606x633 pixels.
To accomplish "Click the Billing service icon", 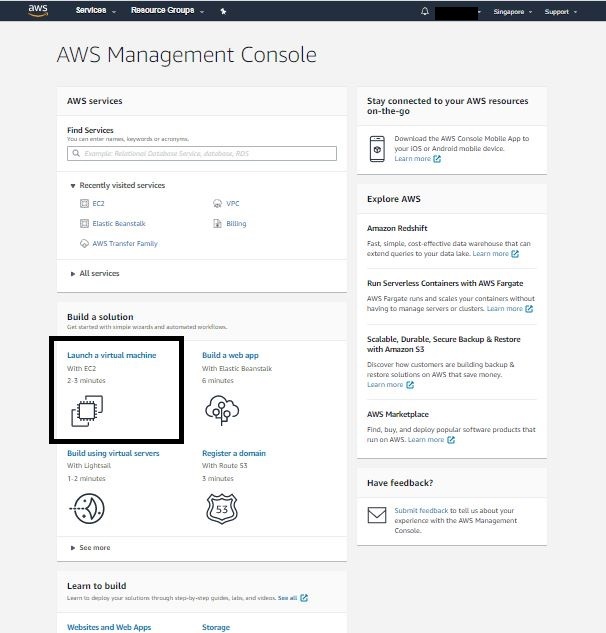I will (x=217, y=224).
